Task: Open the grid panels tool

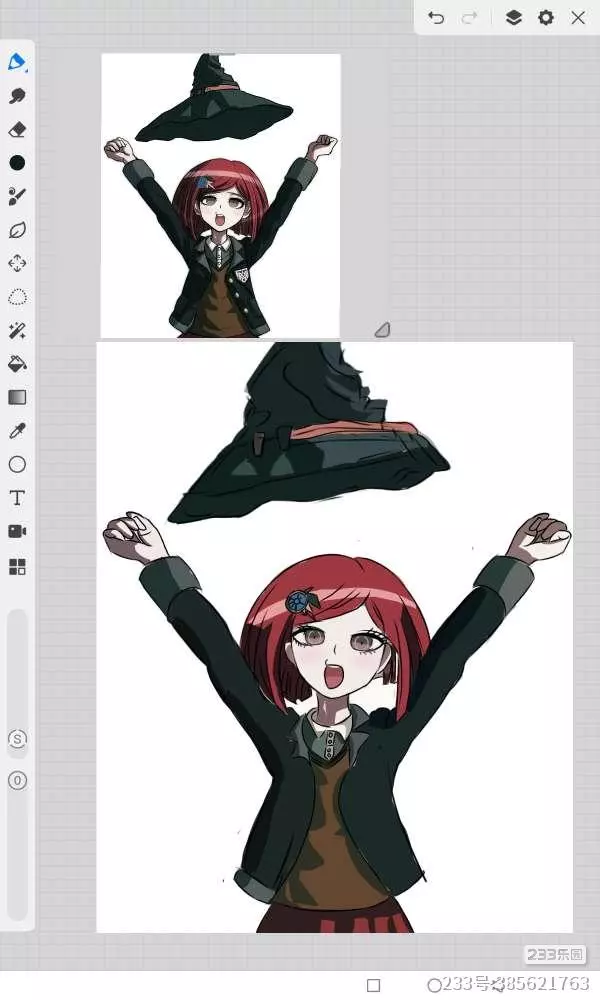Action: pos(17,566)
